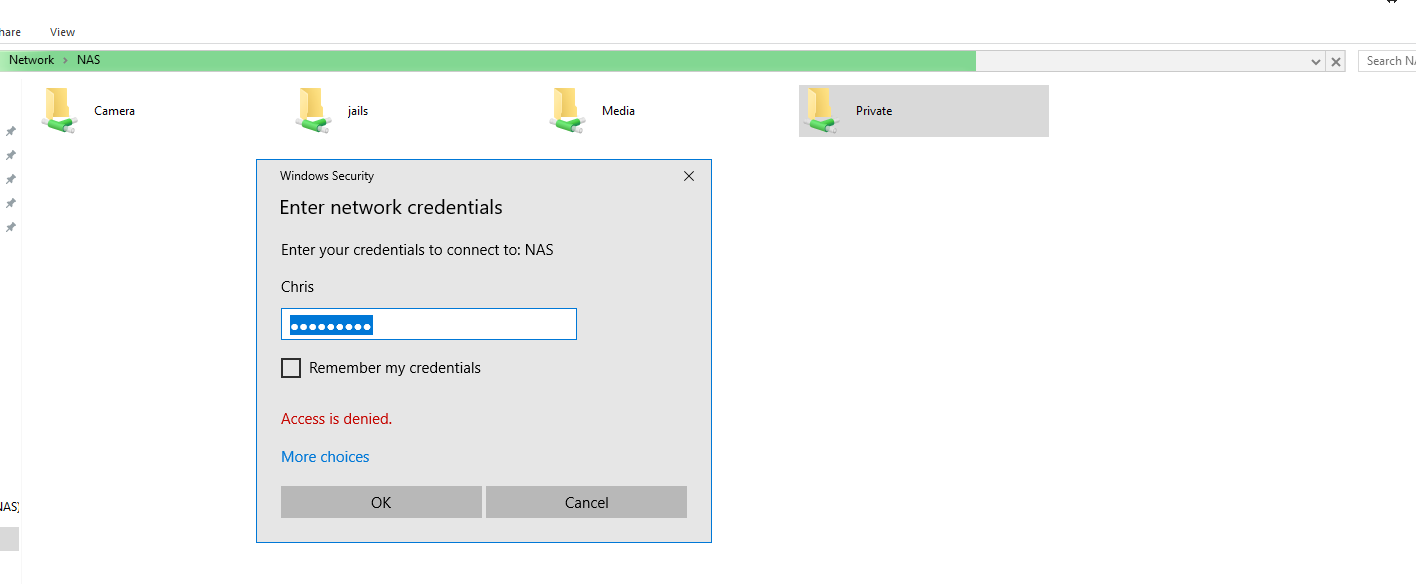The height and width of the screenshot is (584, 1416).
Task: Open the Camera network folder icon
Action: (x=59, y=111)
